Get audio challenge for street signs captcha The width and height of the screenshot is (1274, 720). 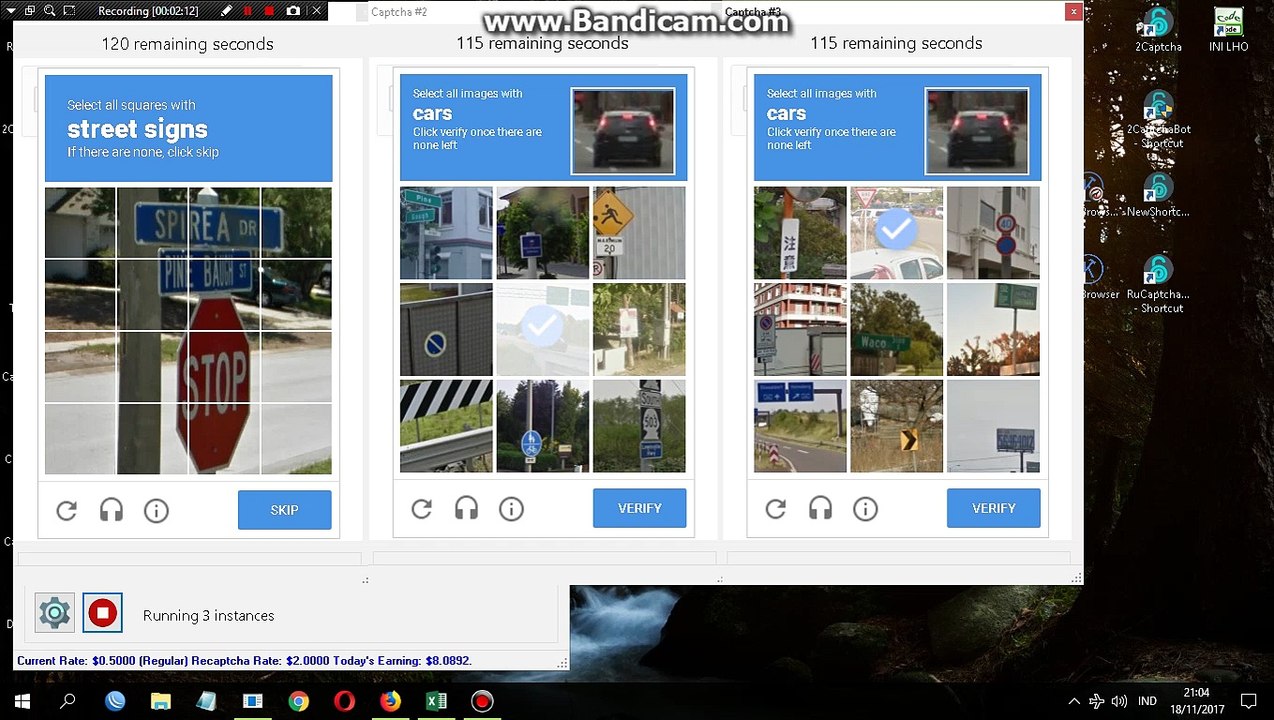111,511
